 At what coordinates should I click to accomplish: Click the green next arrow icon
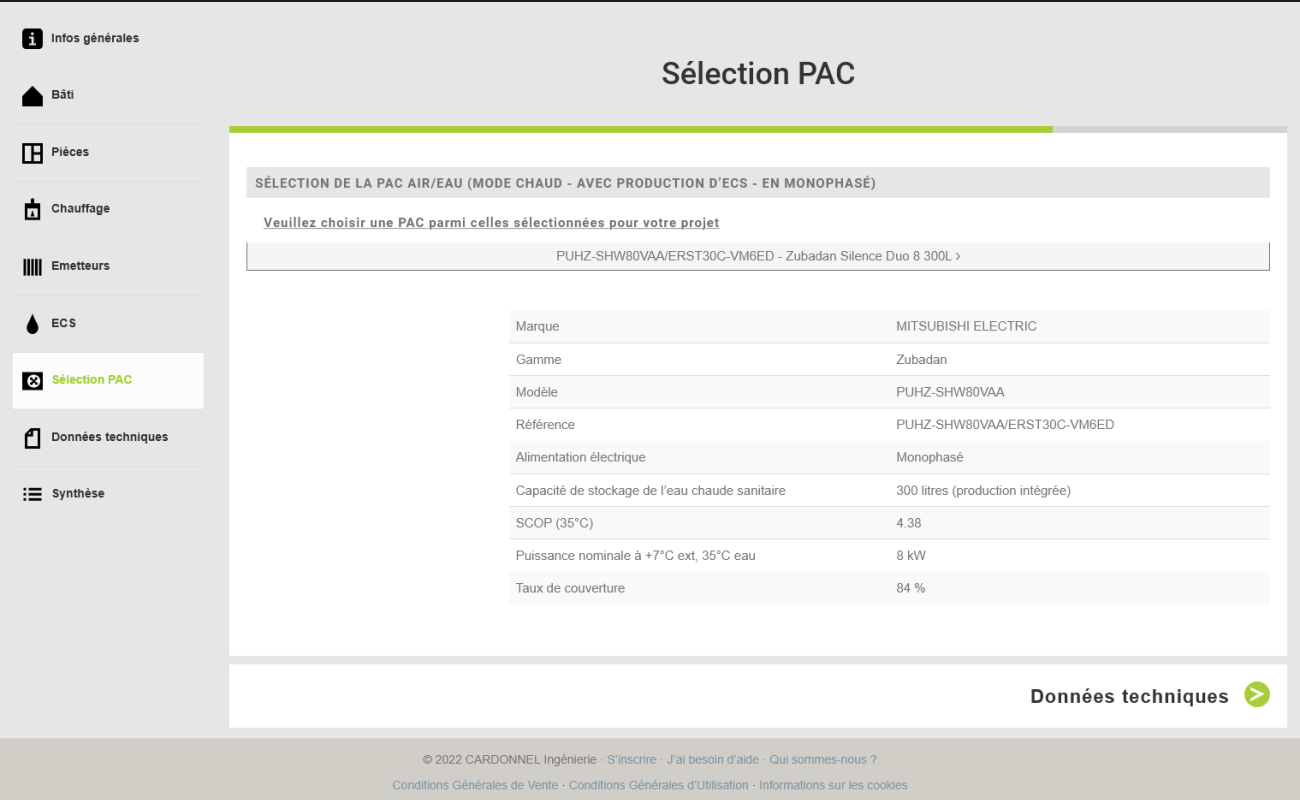(1257, 695)
